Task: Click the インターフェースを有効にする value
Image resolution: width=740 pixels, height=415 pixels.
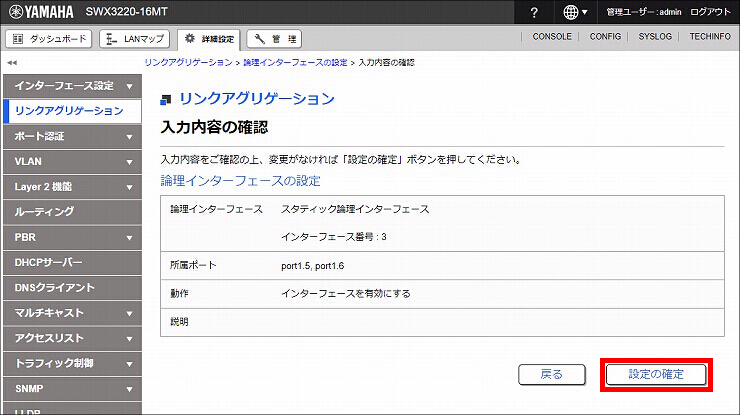Action: tap(345, 294)
